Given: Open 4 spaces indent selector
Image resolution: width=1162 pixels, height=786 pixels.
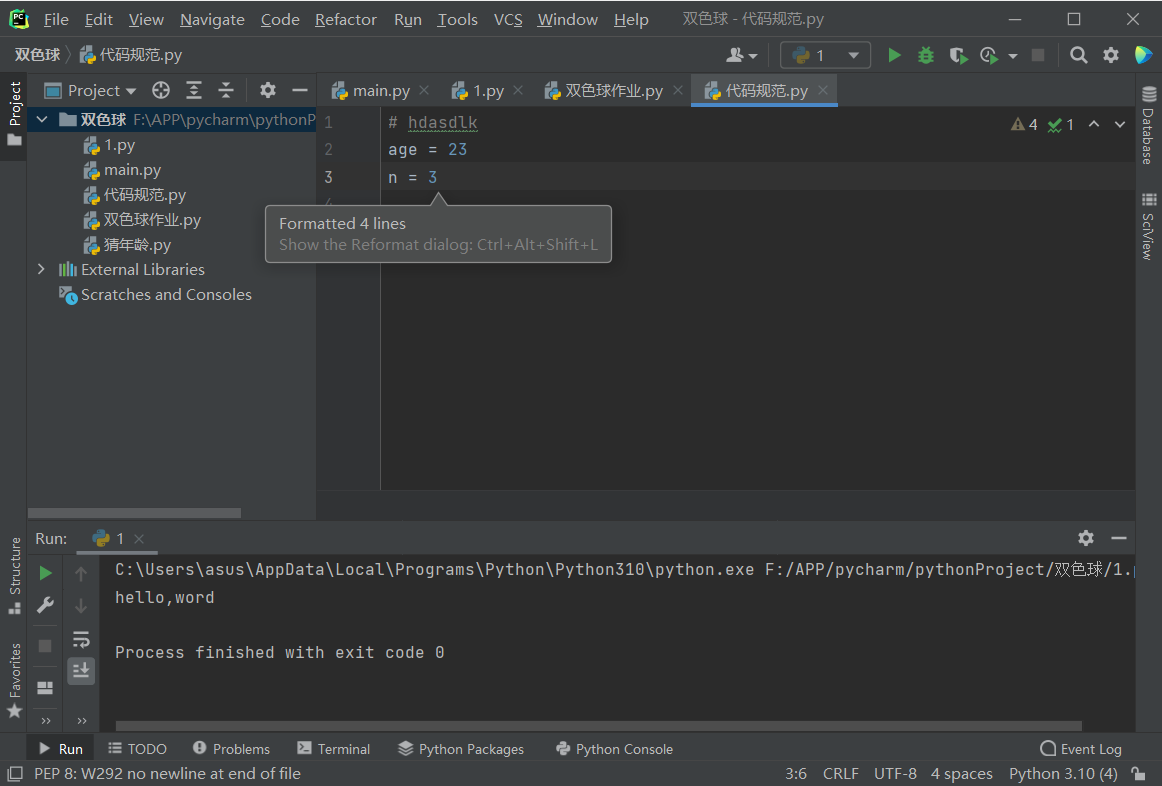Looking at the screenshot, I should [961, 773].
